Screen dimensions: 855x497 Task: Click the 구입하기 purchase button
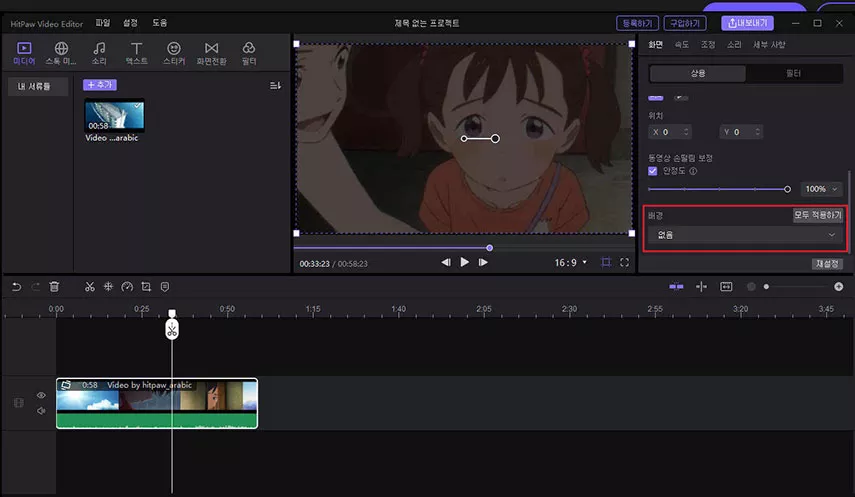click(x=685, y=23)
